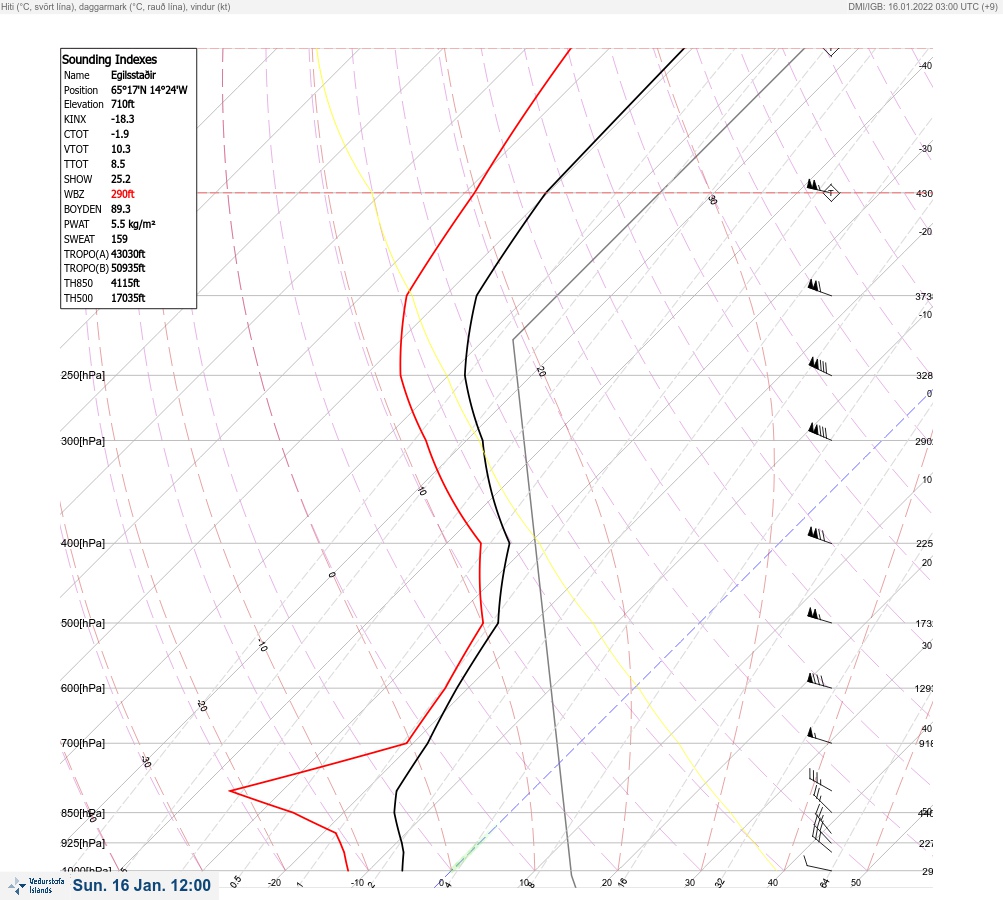The image size is (1003, 900).
Task: Click the lowest wind barb near chart bottom
Action: coord(817,864)
